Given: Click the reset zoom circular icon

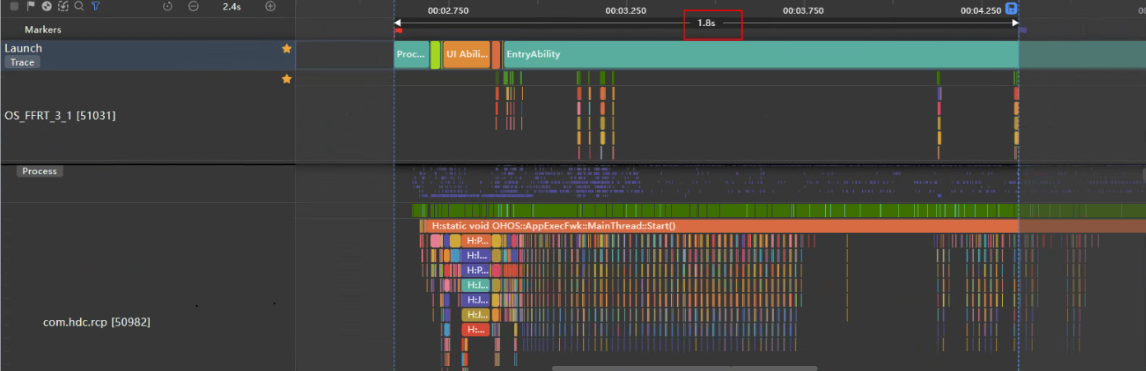Looking at the screenshot, I should pyautogui.click(x=167, y=6).
